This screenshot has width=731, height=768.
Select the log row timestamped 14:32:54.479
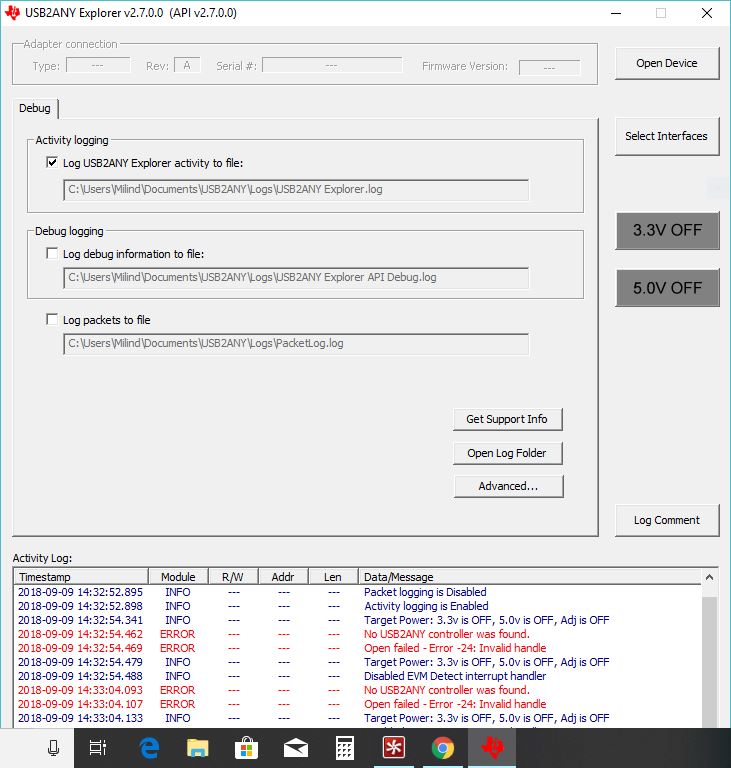click(358, 662)
